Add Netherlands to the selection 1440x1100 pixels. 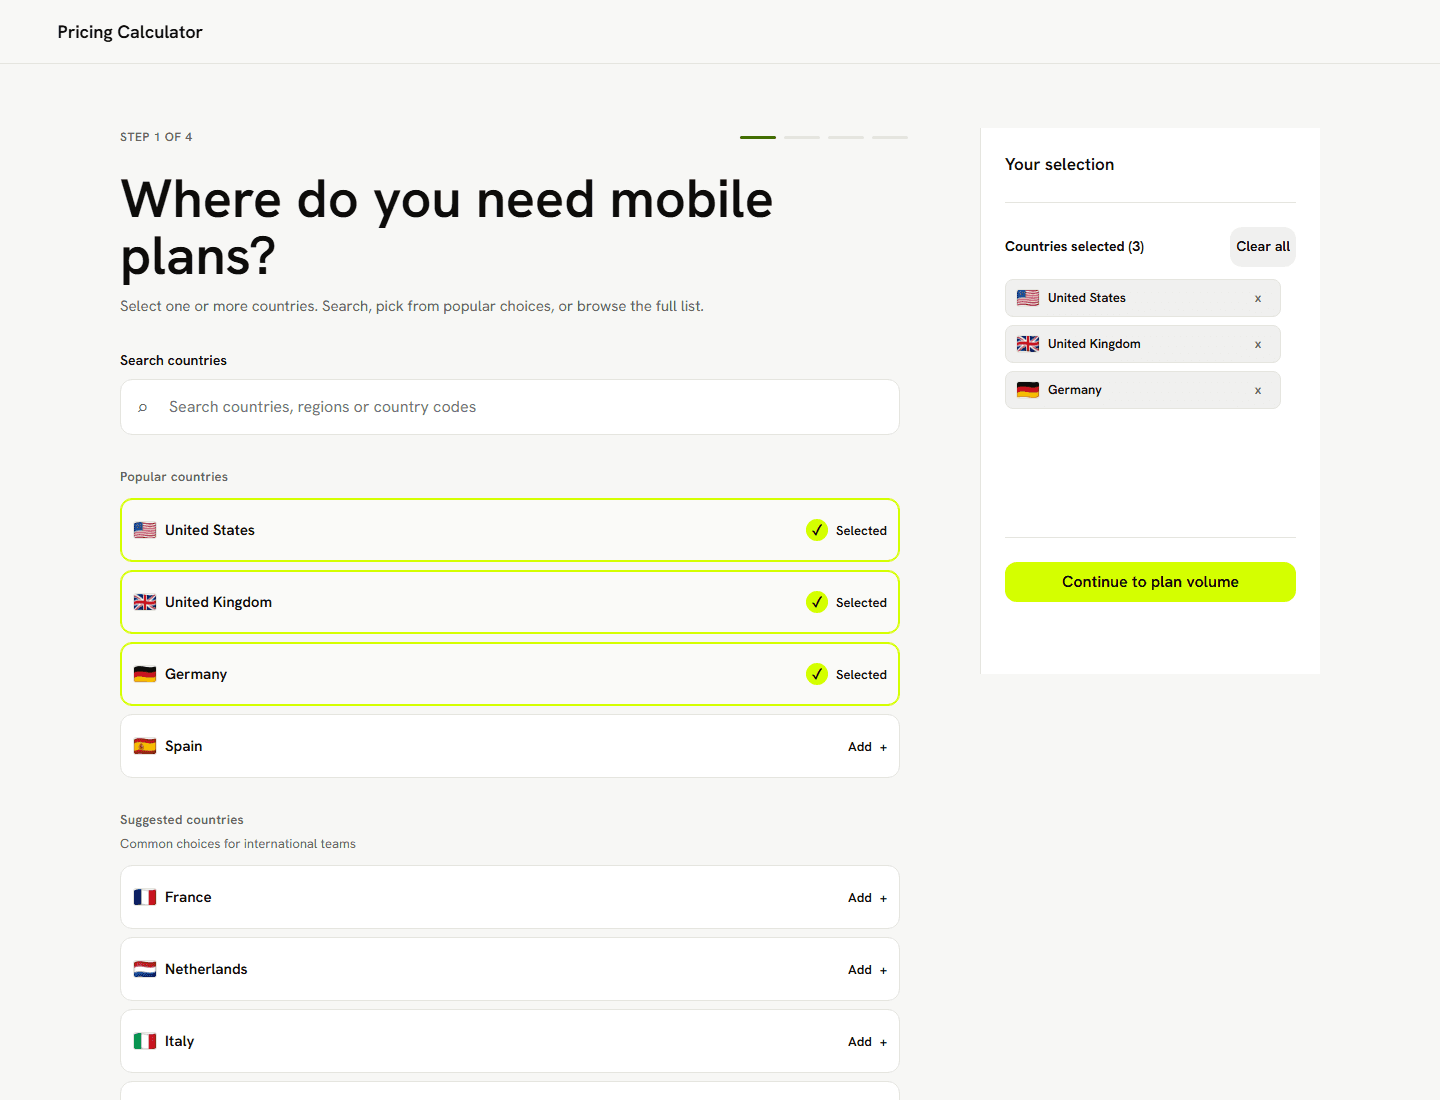[x=867, y=970]
